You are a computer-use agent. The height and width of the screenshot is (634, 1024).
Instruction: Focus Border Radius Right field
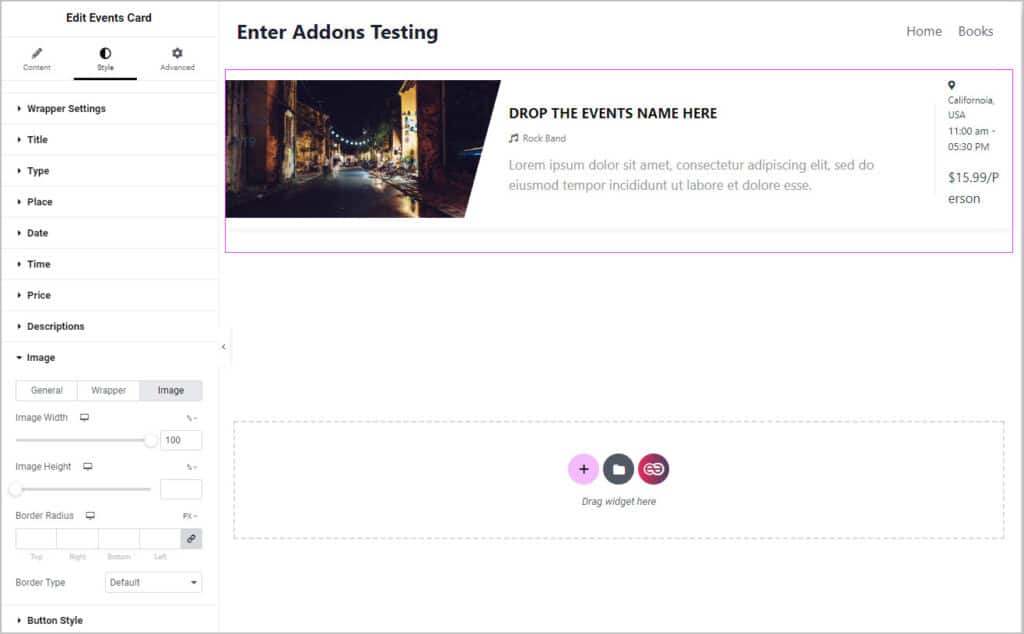click(x=77, y=539)
